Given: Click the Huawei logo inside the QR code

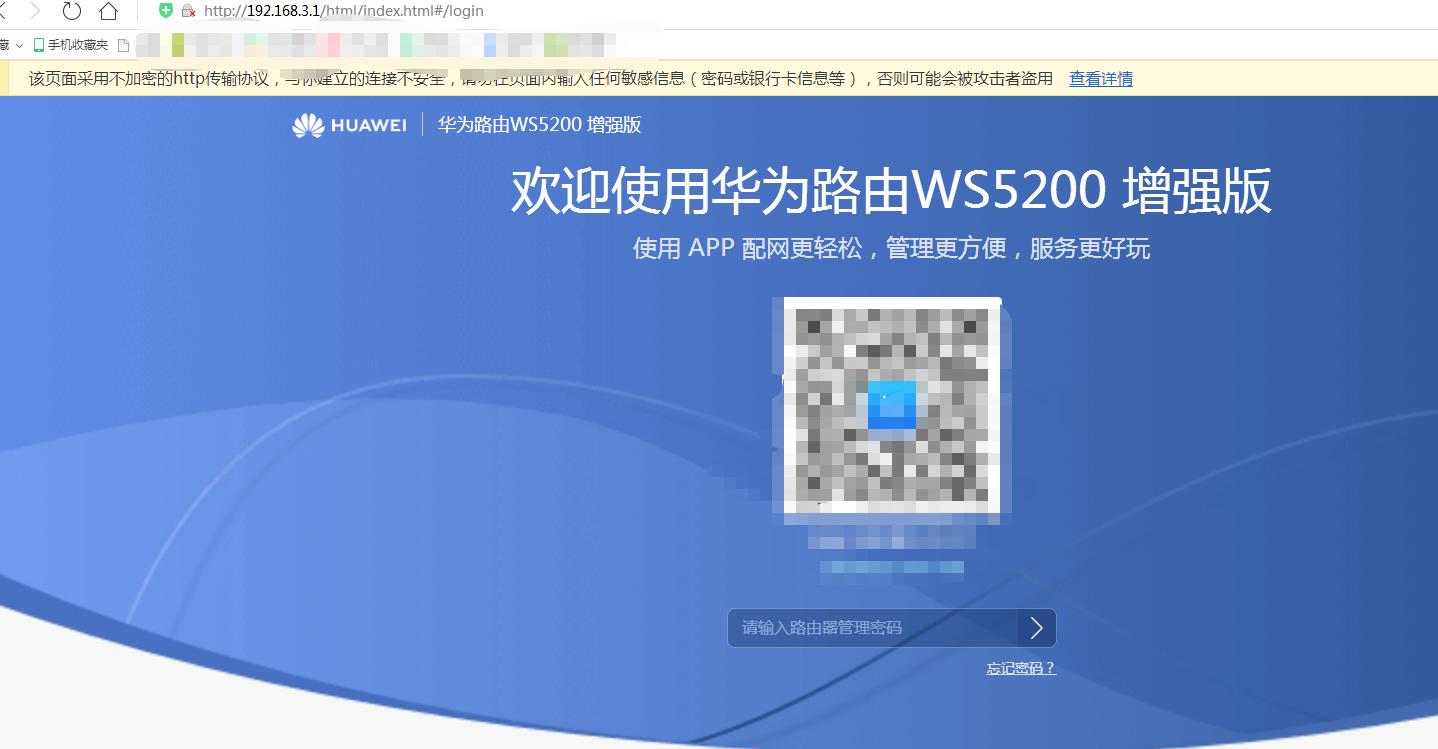Looking at the screenshot, I should pyautogui.click(x=890, y=407).
